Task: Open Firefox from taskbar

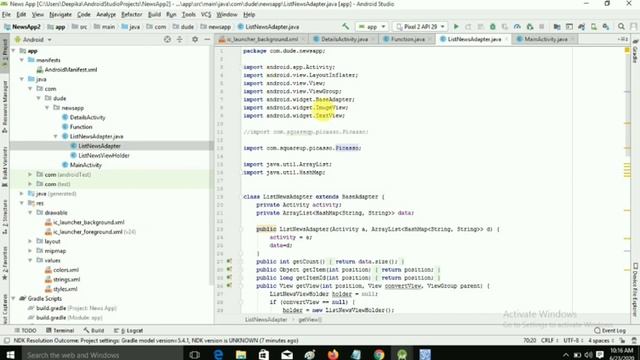Action: [x=333, y=354]
